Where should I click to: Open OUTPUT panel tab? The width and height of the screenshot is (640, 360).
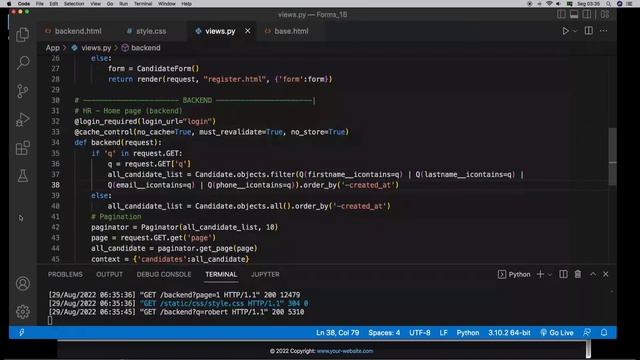tap(109, 274)
